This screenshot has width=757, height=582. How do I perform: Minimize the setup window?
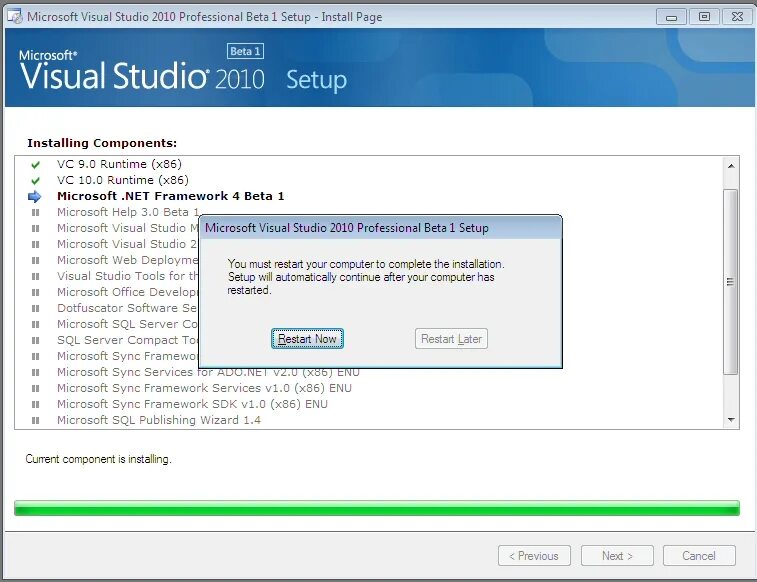[x=672, y=17]
